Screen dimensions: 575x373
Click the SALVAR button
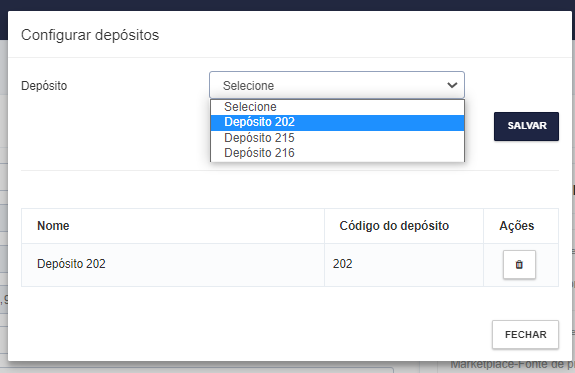tap(526, 126)
